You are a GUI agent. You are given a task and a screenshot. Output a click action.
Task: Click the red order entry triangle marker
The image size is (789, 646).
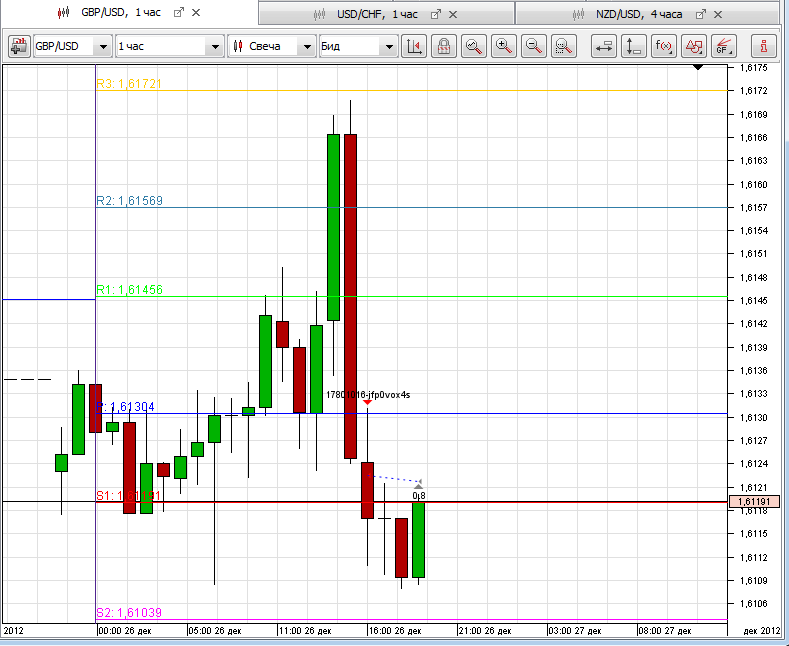367,402
